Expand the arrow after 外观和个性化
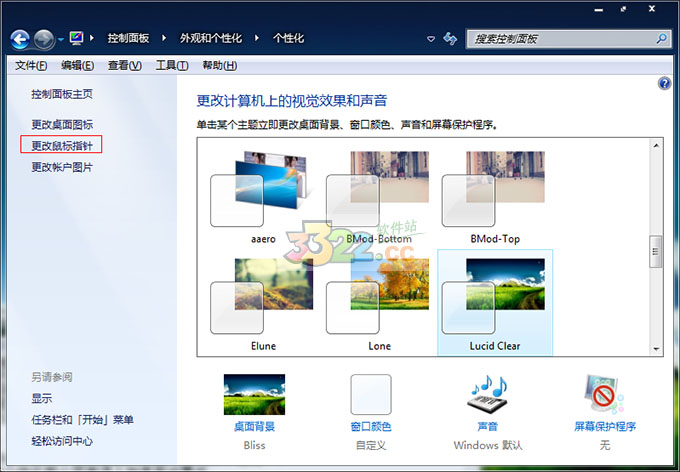 pyautogui.click(x=257, y=38)
